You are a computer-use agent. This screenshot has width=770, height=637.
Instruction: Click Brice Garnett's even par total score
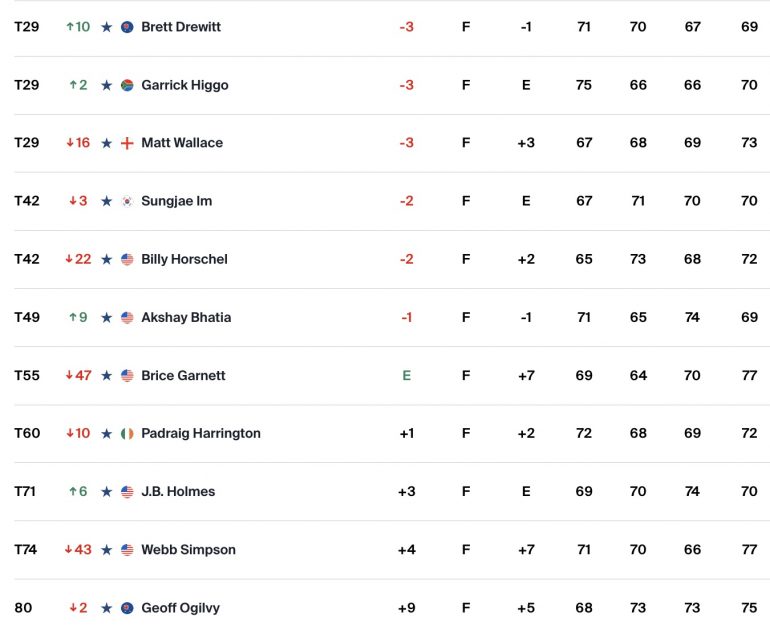coord(407,376)
